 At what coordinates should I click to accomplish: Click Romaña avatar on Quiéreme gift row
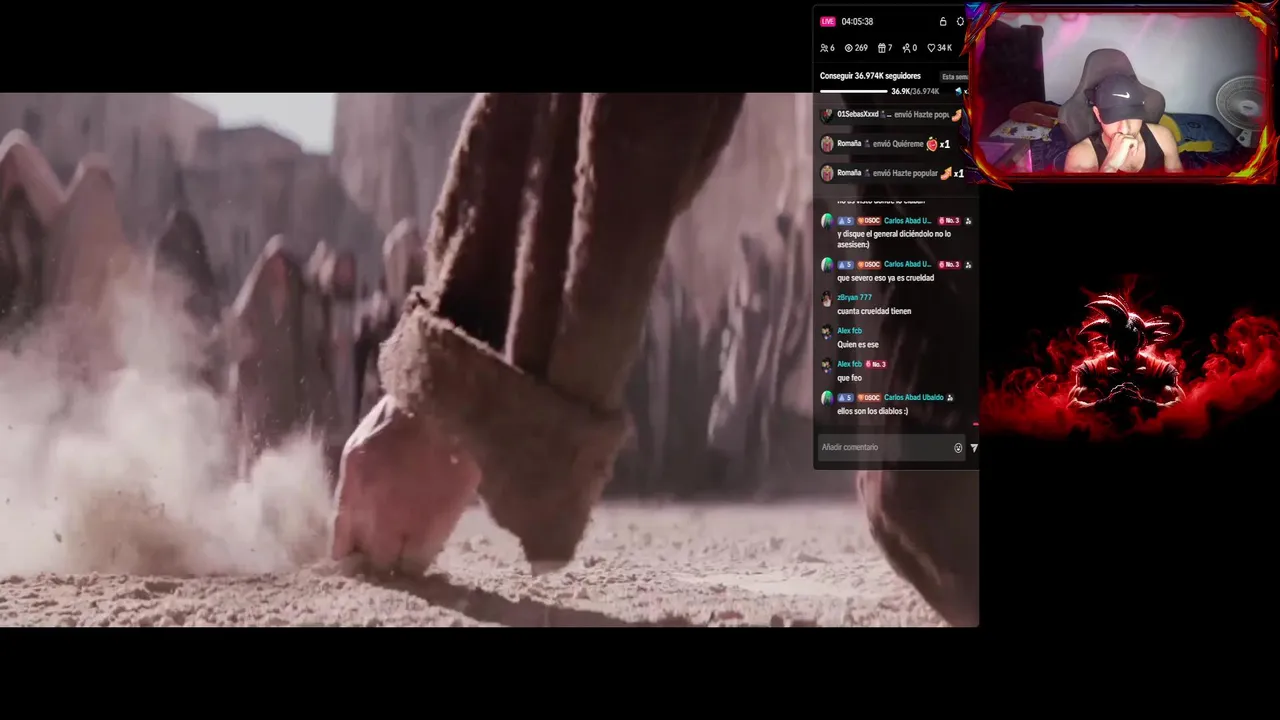827,144
